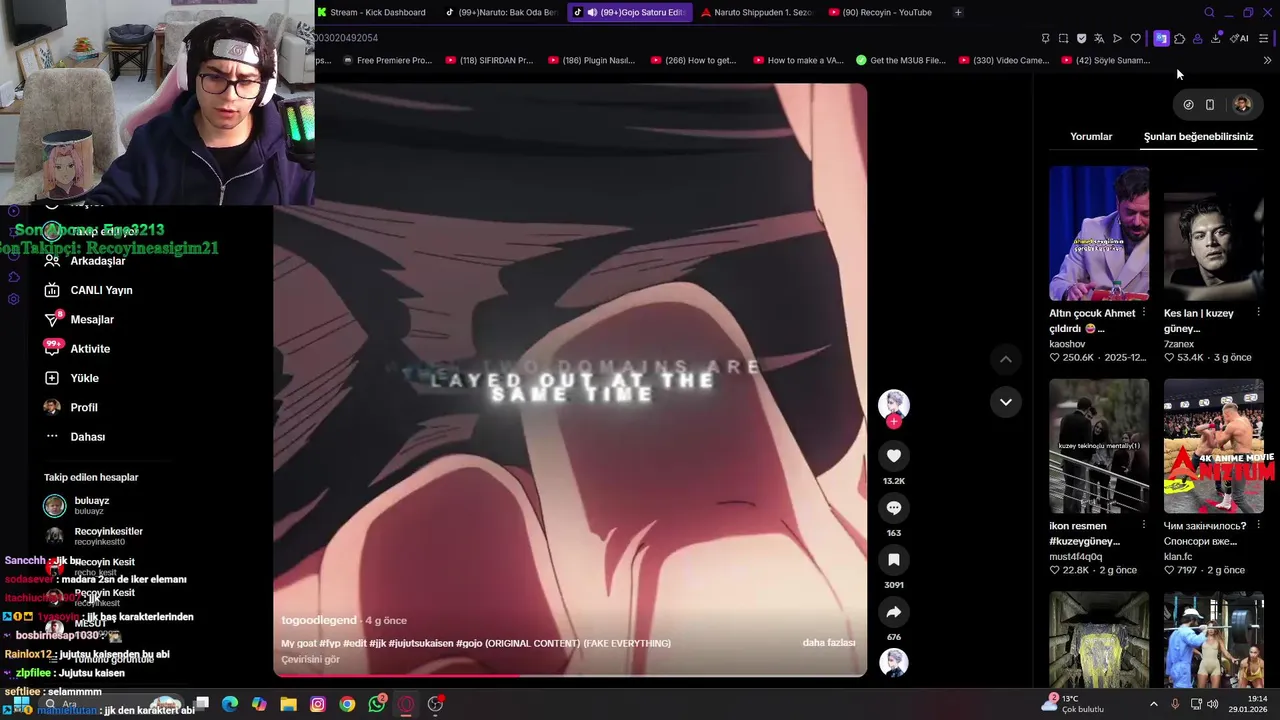Open How to make a VA bookmark
Screen dimensions: 1280x720
pos(797,60)
